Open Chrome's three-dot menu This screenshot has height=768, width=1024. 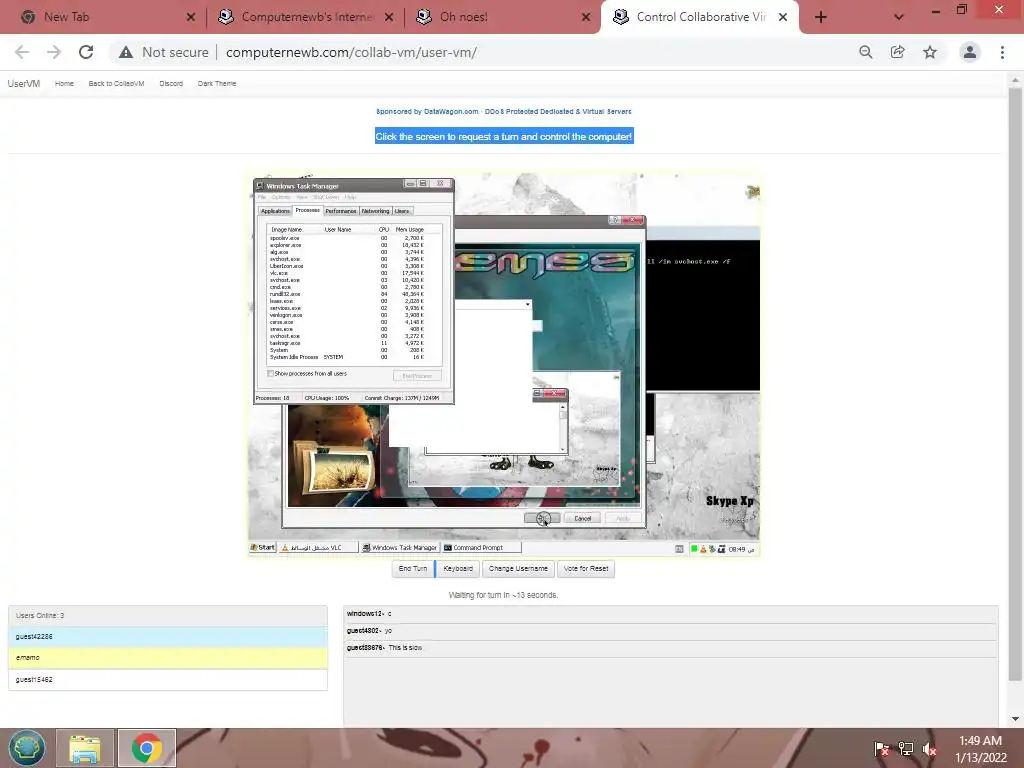[1002, 52]
